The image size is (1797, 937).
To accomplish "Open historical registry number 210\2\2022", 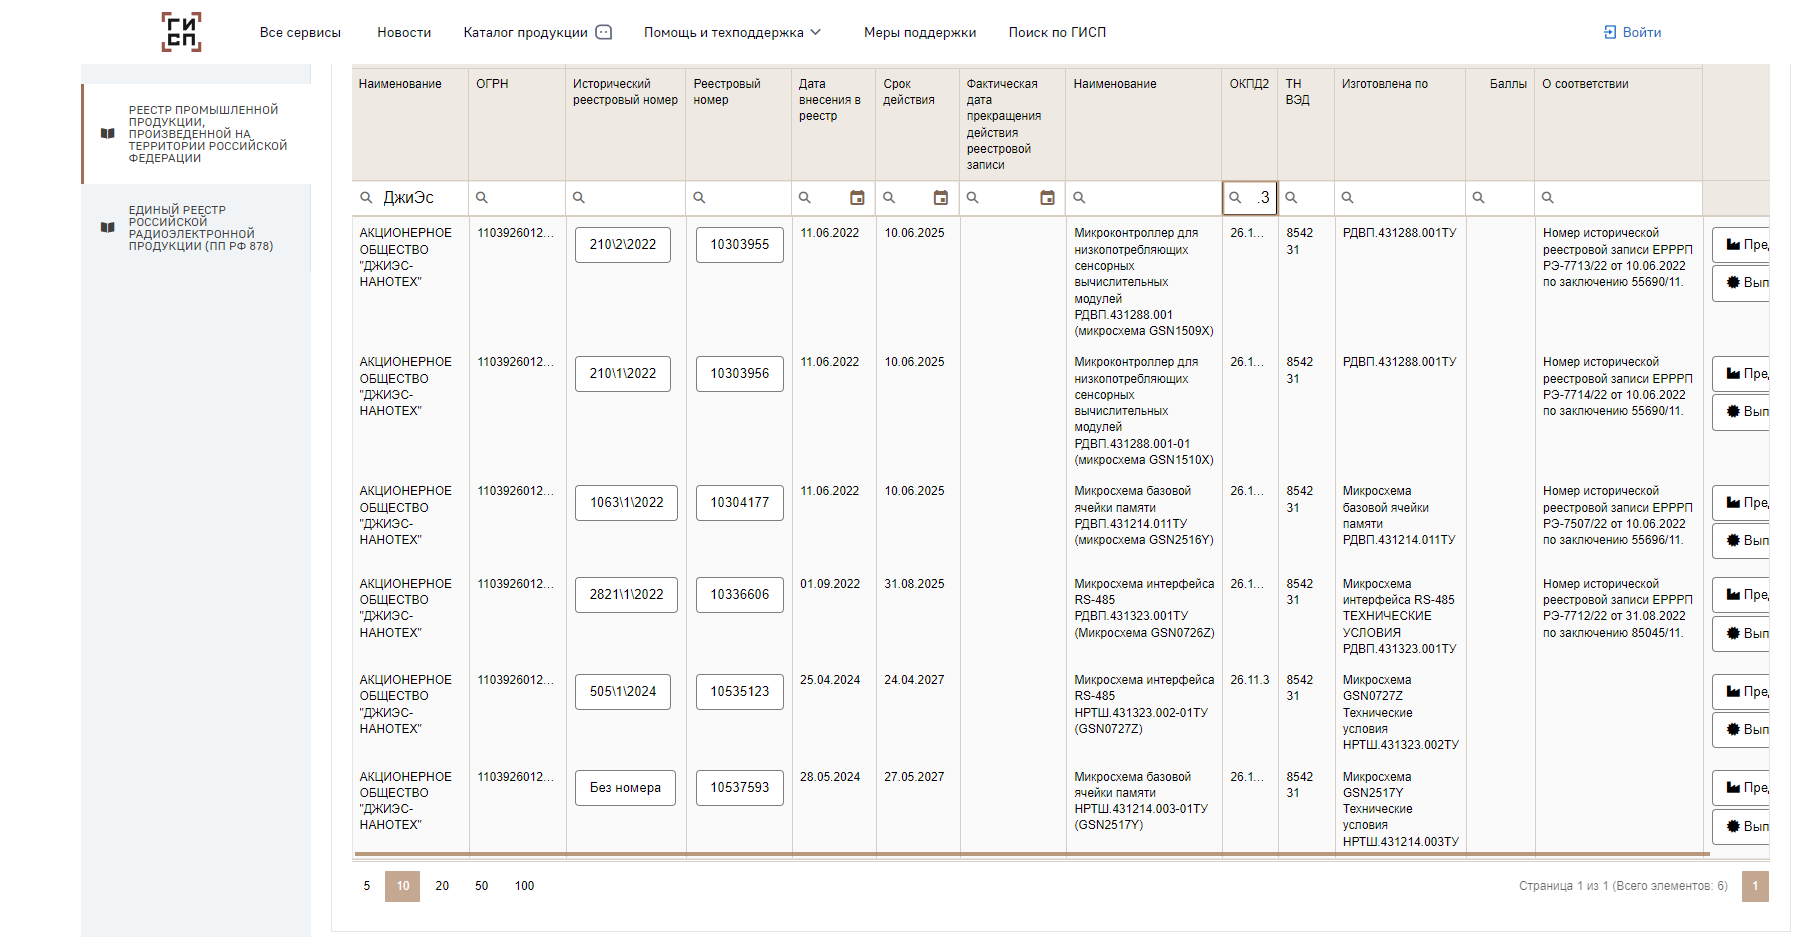I will tap(623, 245).
